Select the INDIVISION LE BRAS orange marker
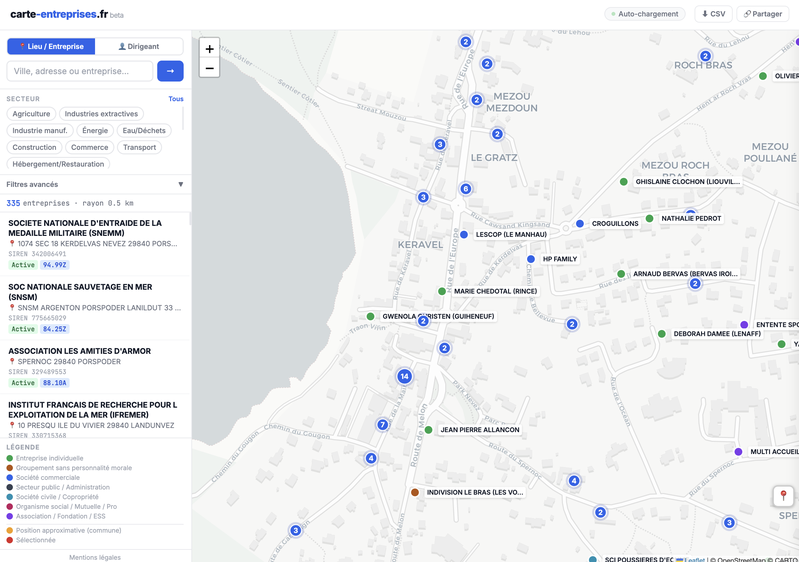 (x=415, y=492)
